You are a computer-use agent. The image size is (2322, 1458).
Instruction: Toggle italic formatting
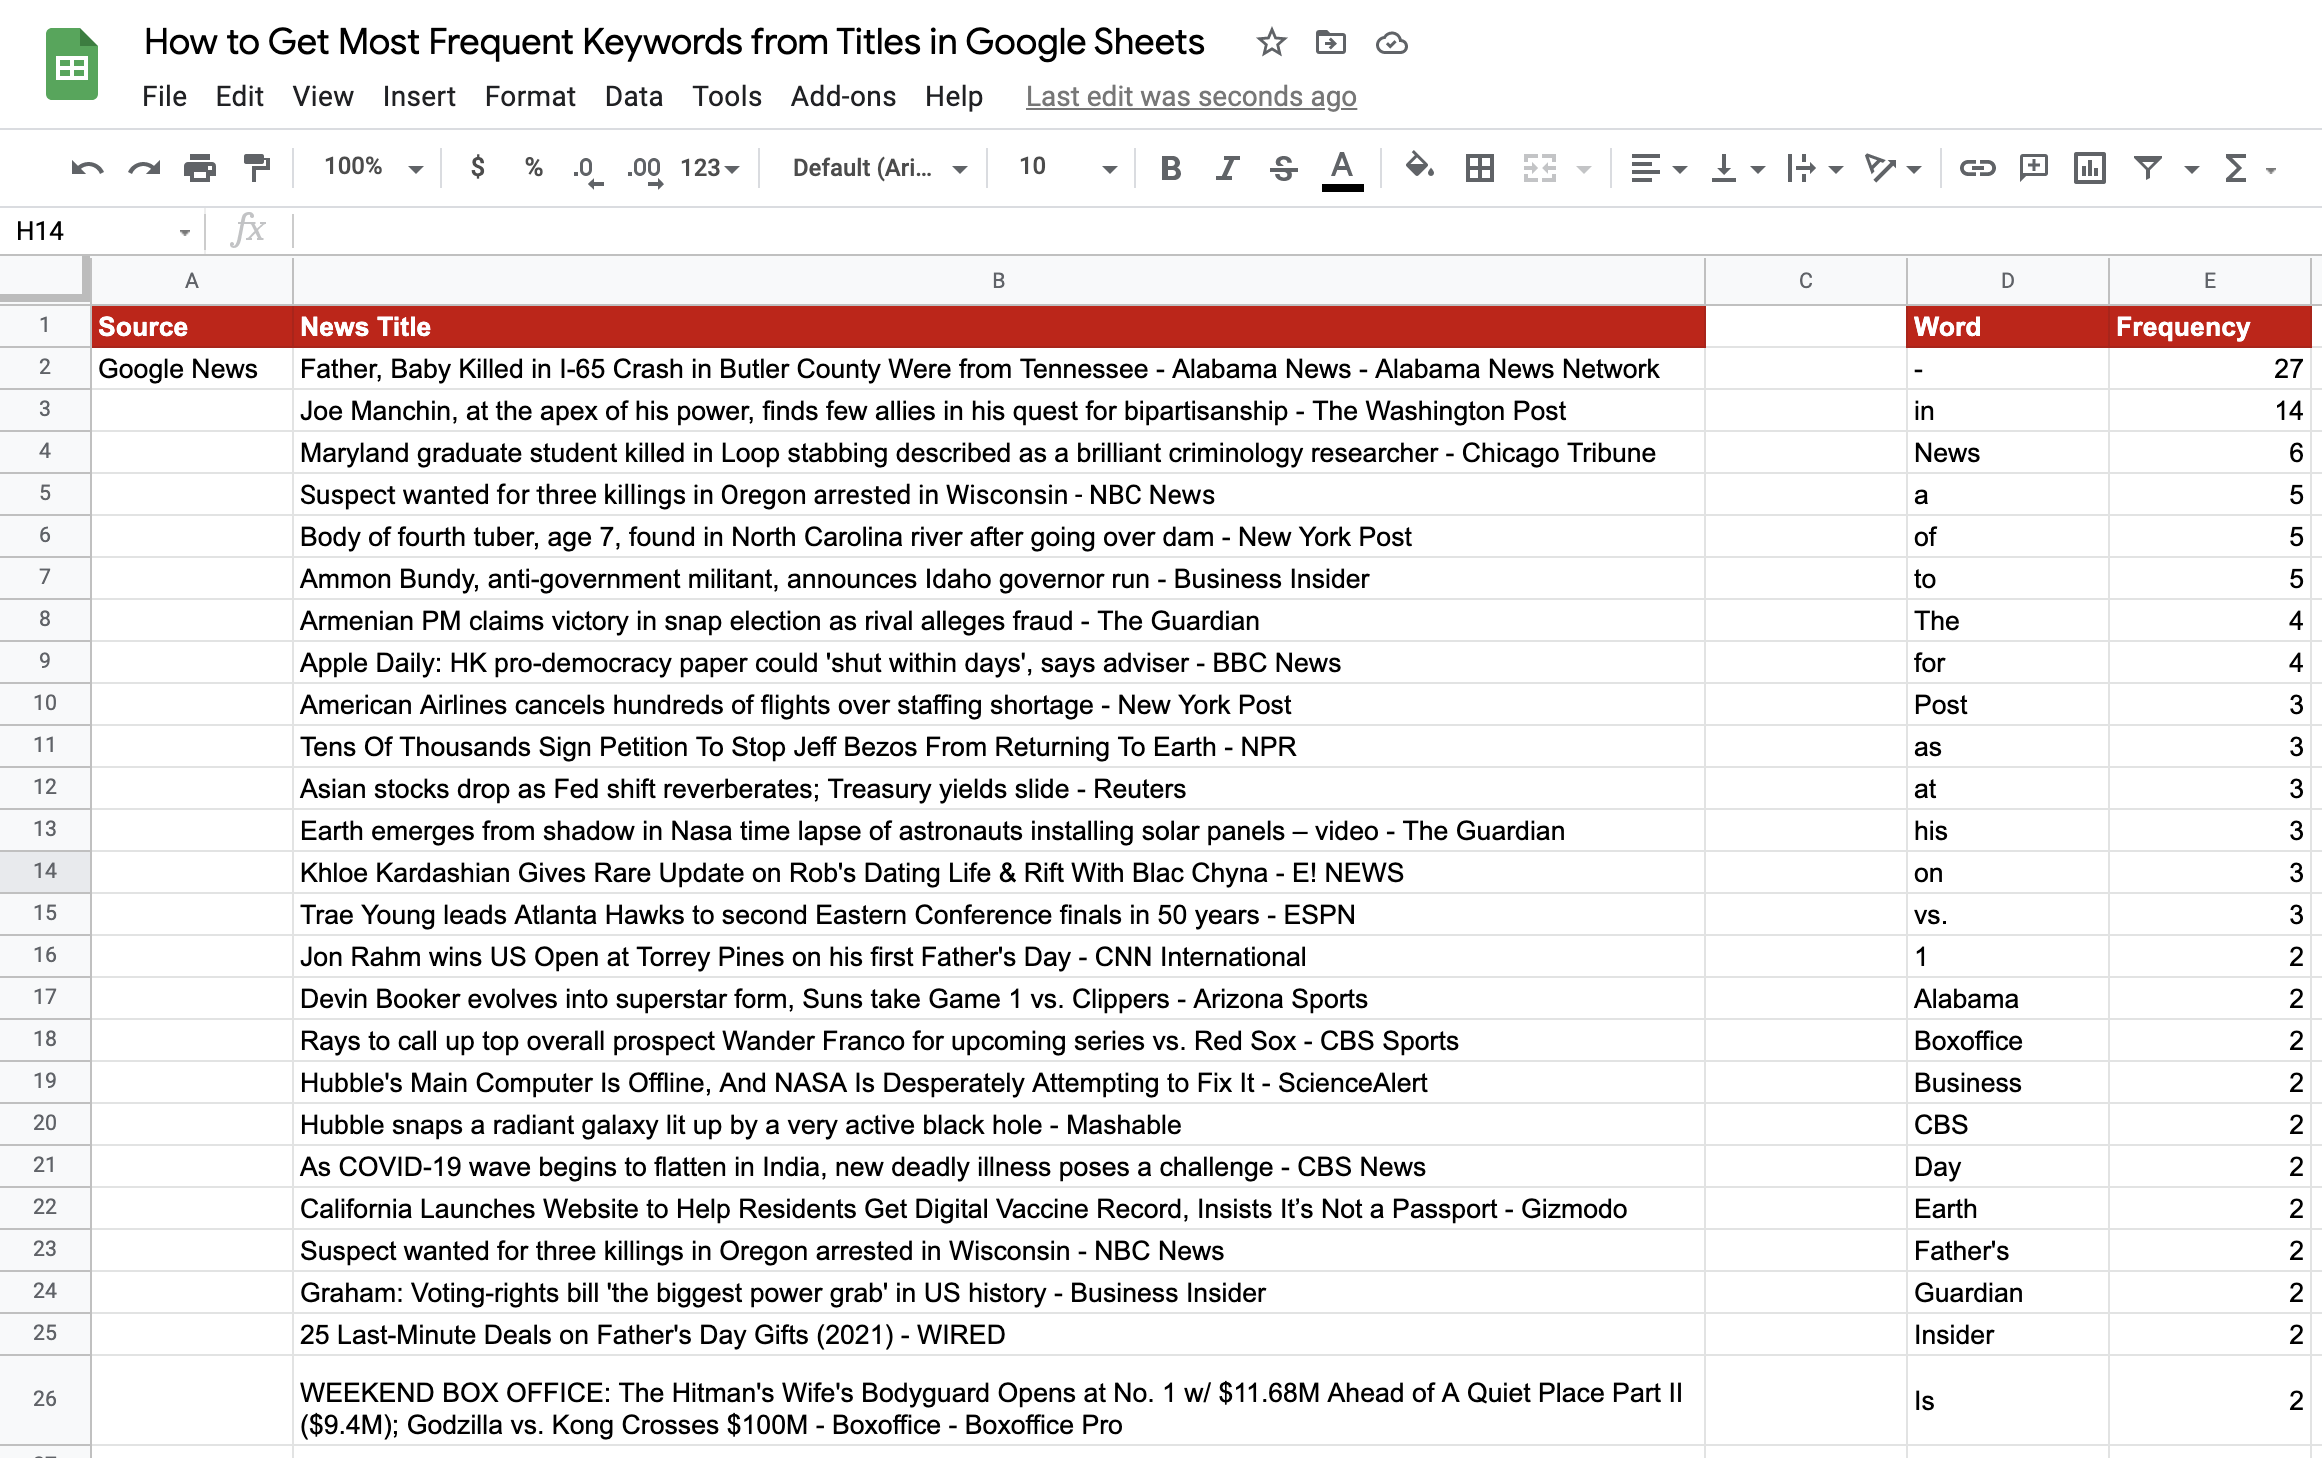pos(1227,168)
